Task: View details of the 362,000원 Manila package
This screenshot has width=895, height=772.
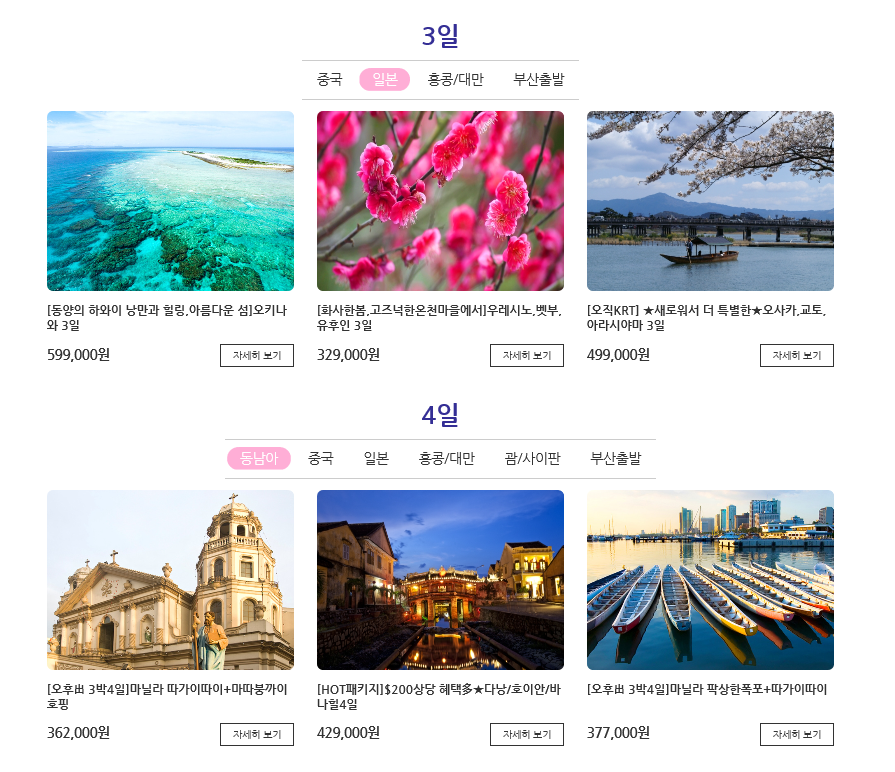Action: [257, 734]
